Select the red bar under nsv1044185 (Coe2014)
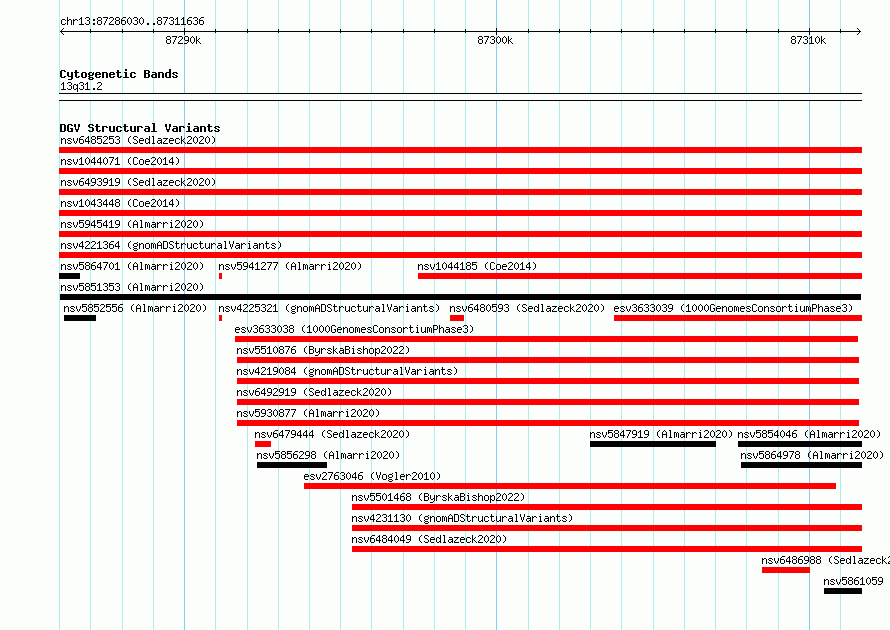This screenshot has height=630, width=890. tap(640, 276)
